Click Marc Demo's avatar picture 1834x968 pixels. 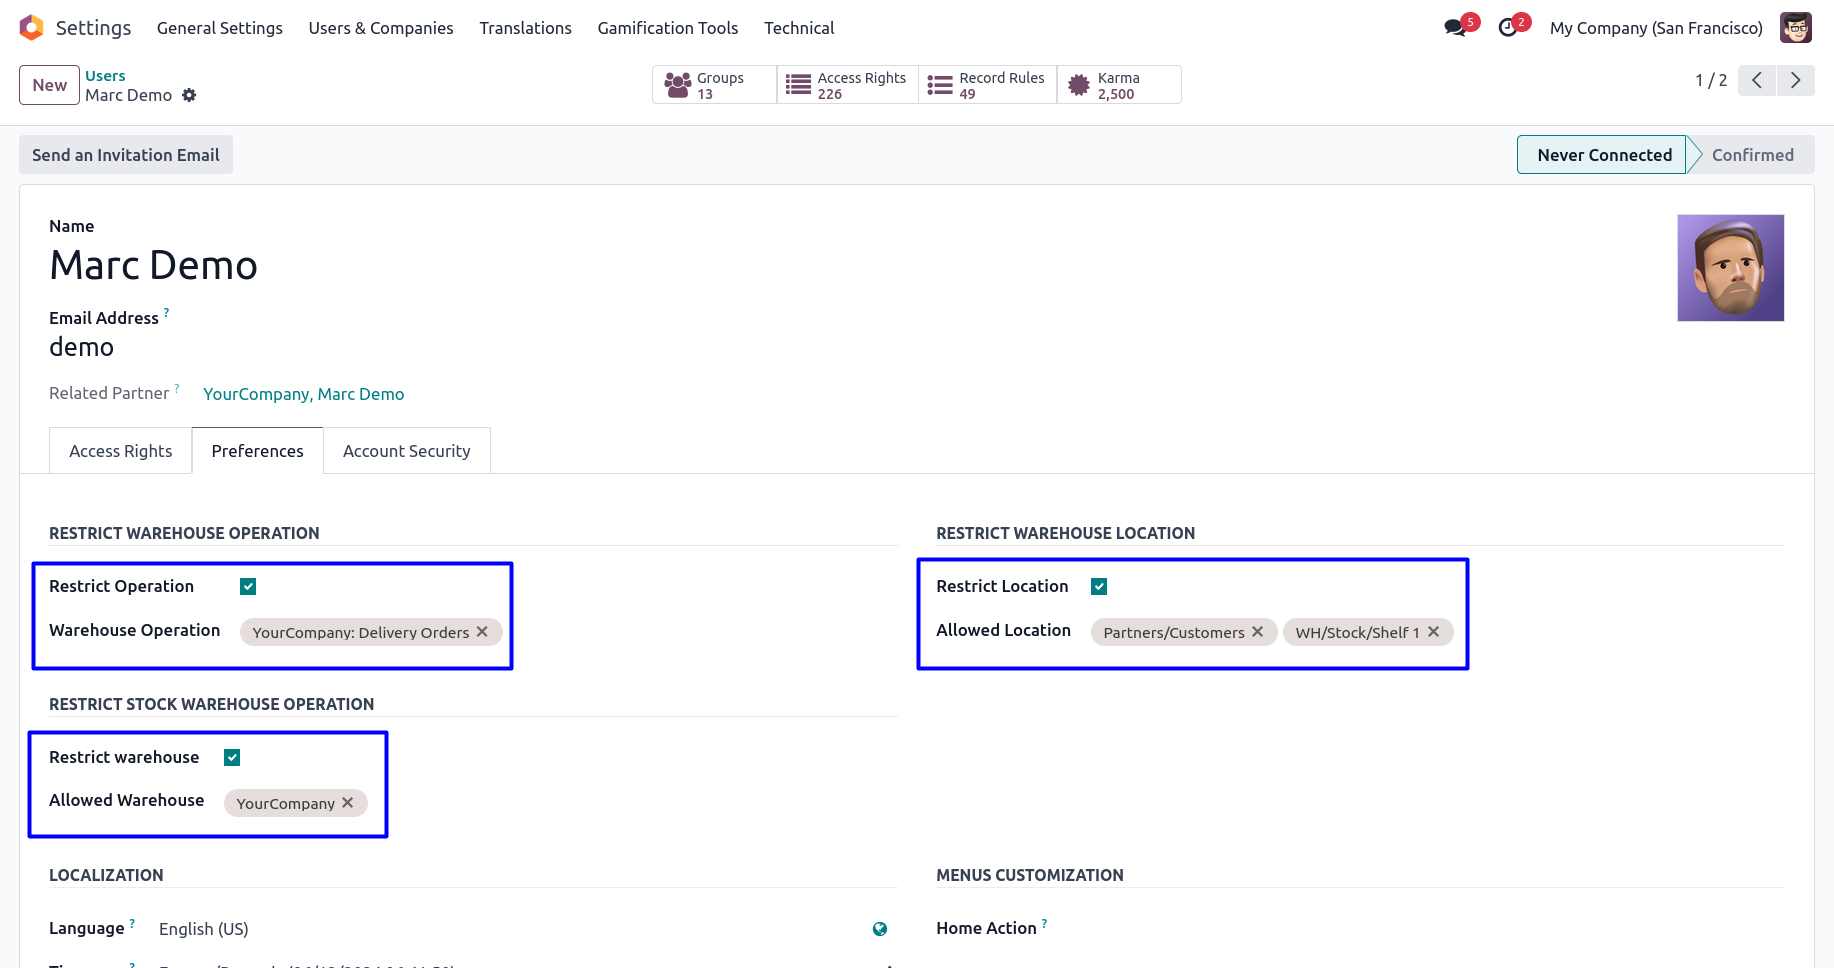(x=1730, y=268)
